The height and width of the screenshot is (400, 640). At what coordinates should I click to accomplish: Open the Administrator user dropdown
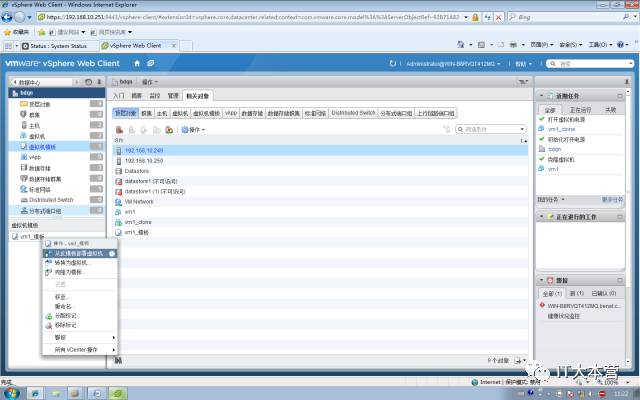click(453, 64)
